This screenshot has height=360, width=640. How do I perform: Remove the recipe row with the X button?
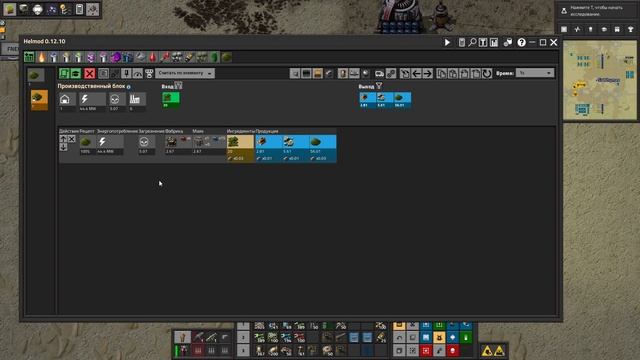(x=71, y=139)
